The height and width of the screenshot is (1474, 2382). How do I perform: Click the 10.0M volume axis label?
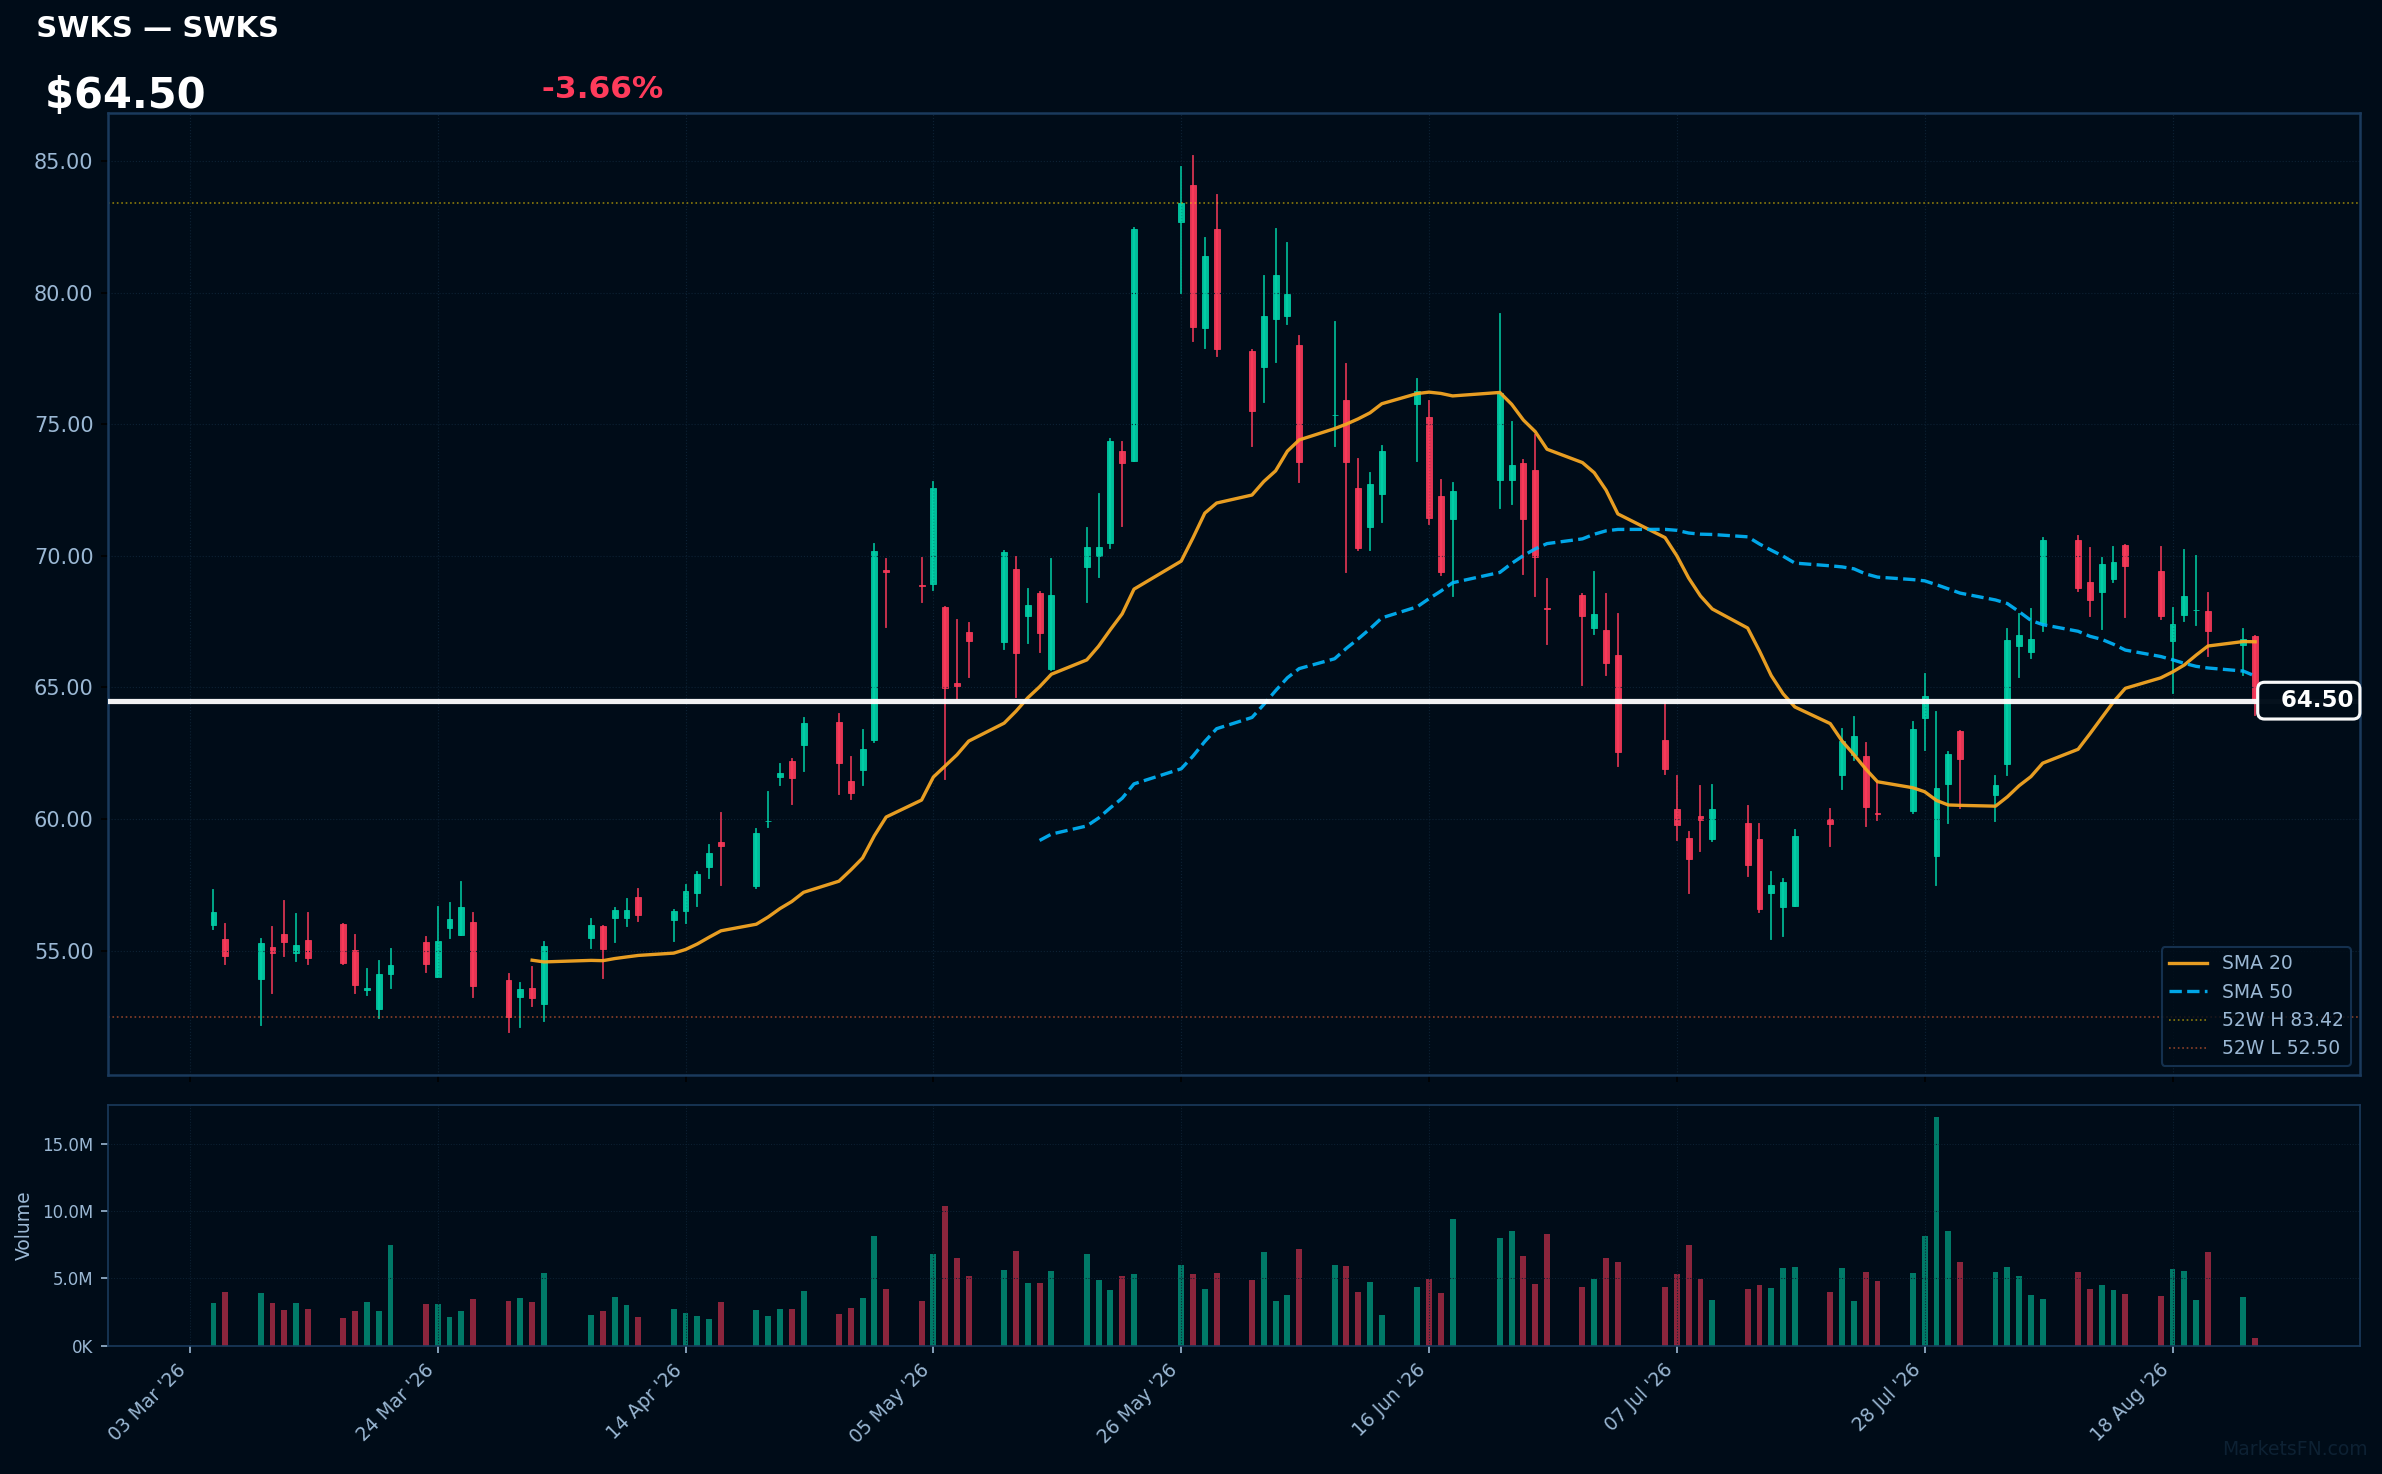coord(68,1212)
